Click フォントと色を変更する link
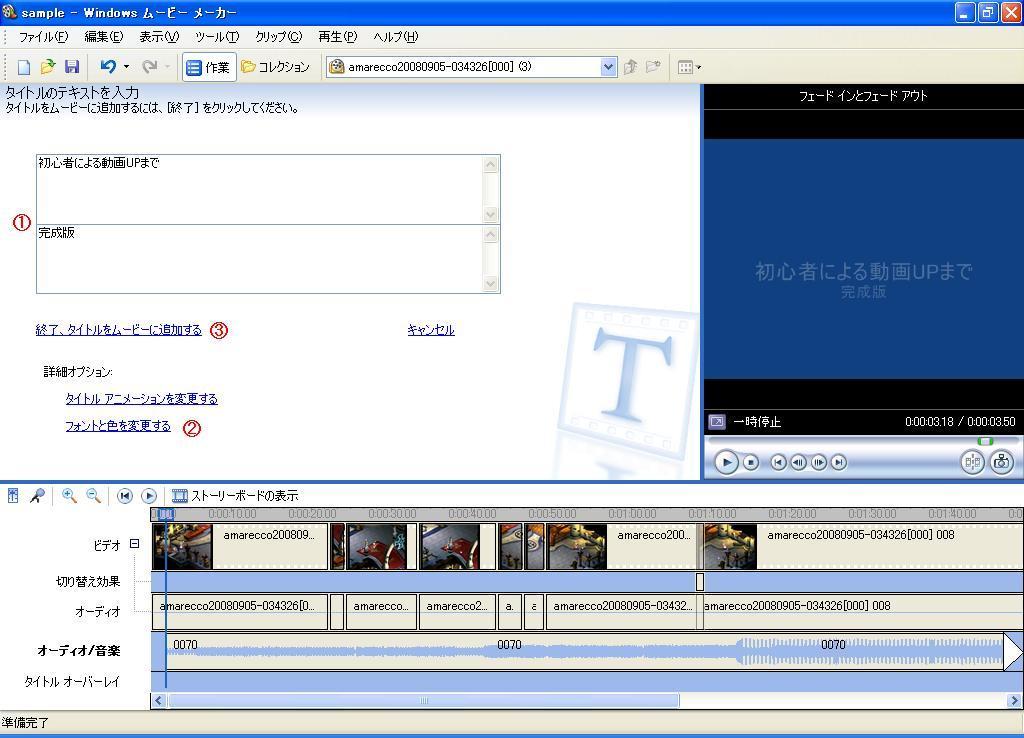 pyautogui.click(x=118, y=426)
